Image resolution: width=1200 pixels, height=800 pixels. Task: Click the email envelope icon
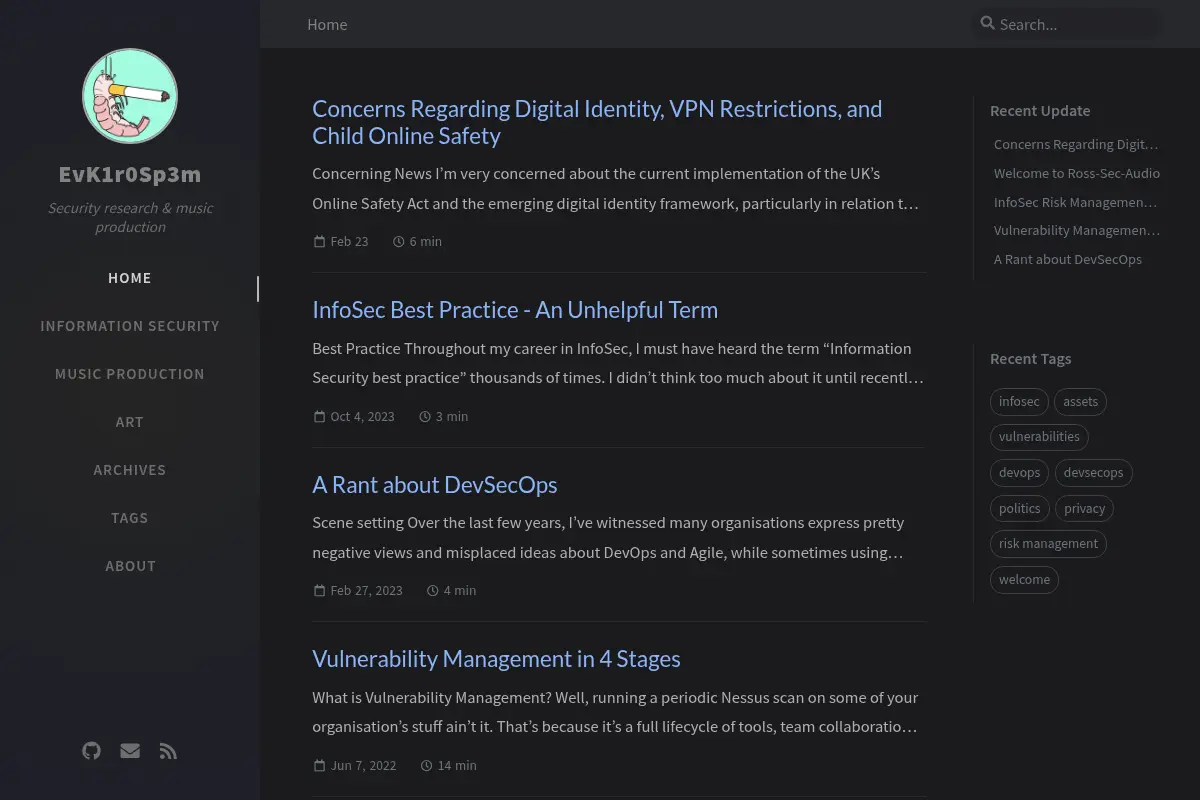coord(130,751)
